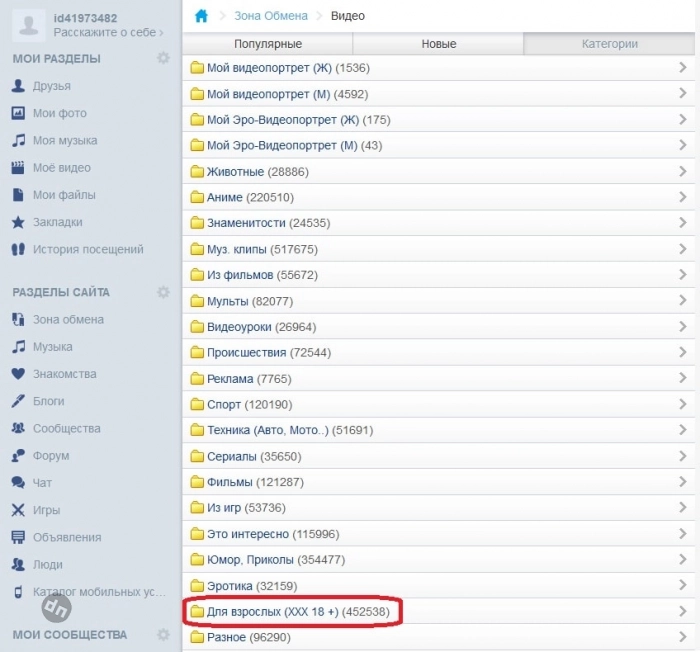Click the chevron on the Спорт row
This screenshot has height=652, width=700.
(682, 404)
